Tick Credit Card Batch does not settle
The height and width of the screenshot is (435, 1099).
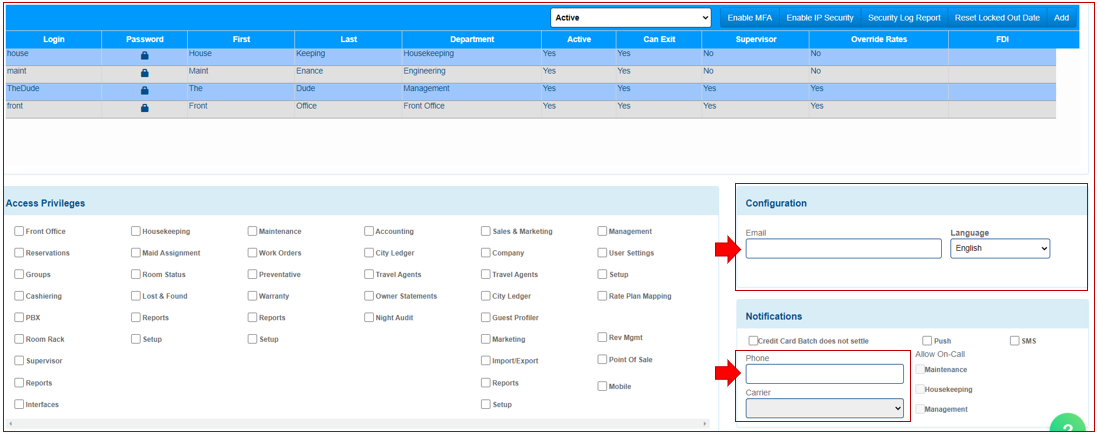753,341
